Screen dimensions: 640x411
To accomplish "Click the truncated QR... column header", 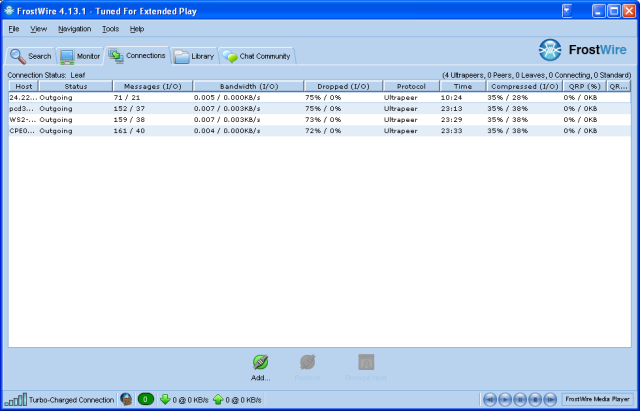I will (618, 87).
